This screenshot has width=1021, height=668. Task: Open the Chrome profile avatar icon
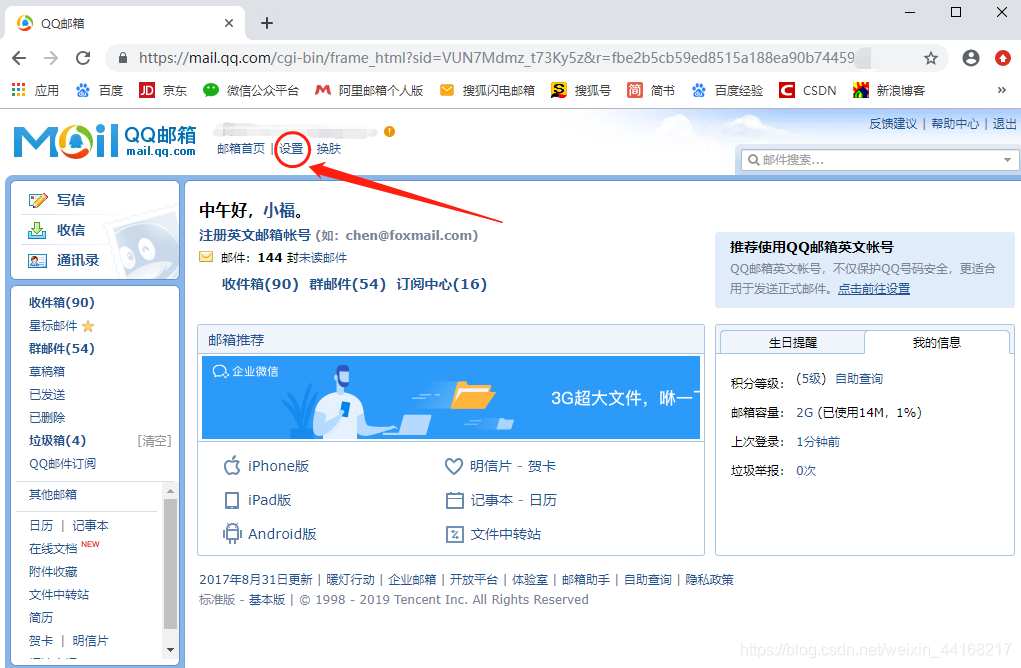click(x=970, y=58)
